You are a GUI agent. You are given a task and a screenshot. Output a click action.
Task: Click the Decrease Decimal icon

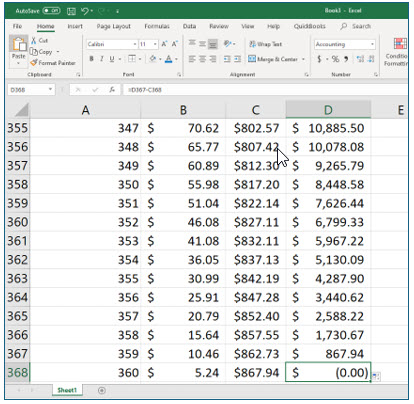click(371, 59)
